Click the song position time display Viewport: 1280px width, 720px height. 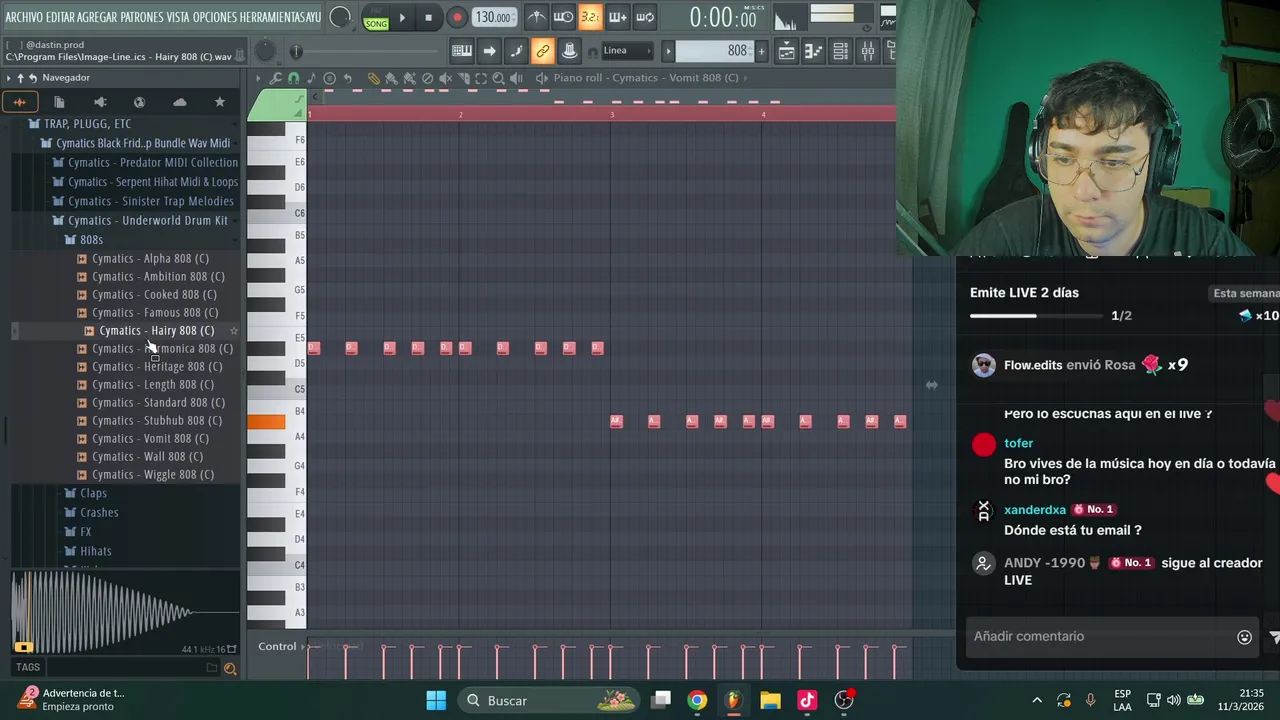724,18
